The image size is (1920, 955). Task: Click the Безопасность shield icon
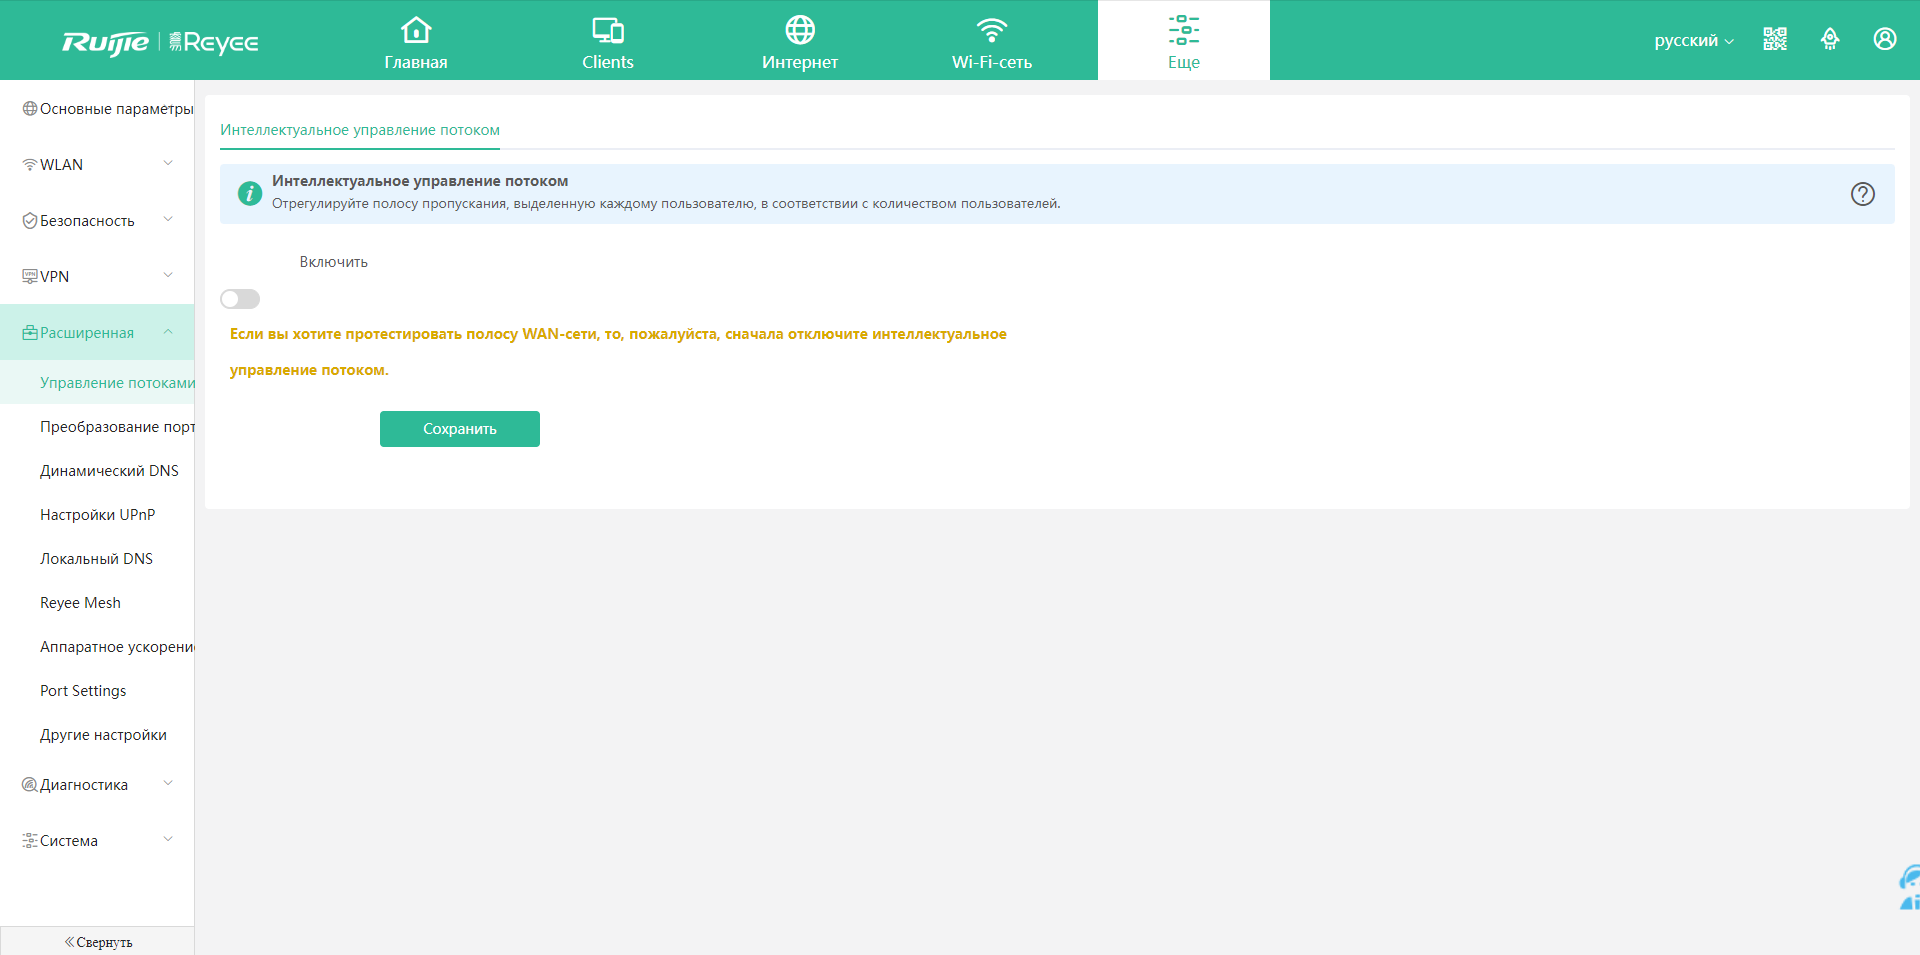click(30, 221)
